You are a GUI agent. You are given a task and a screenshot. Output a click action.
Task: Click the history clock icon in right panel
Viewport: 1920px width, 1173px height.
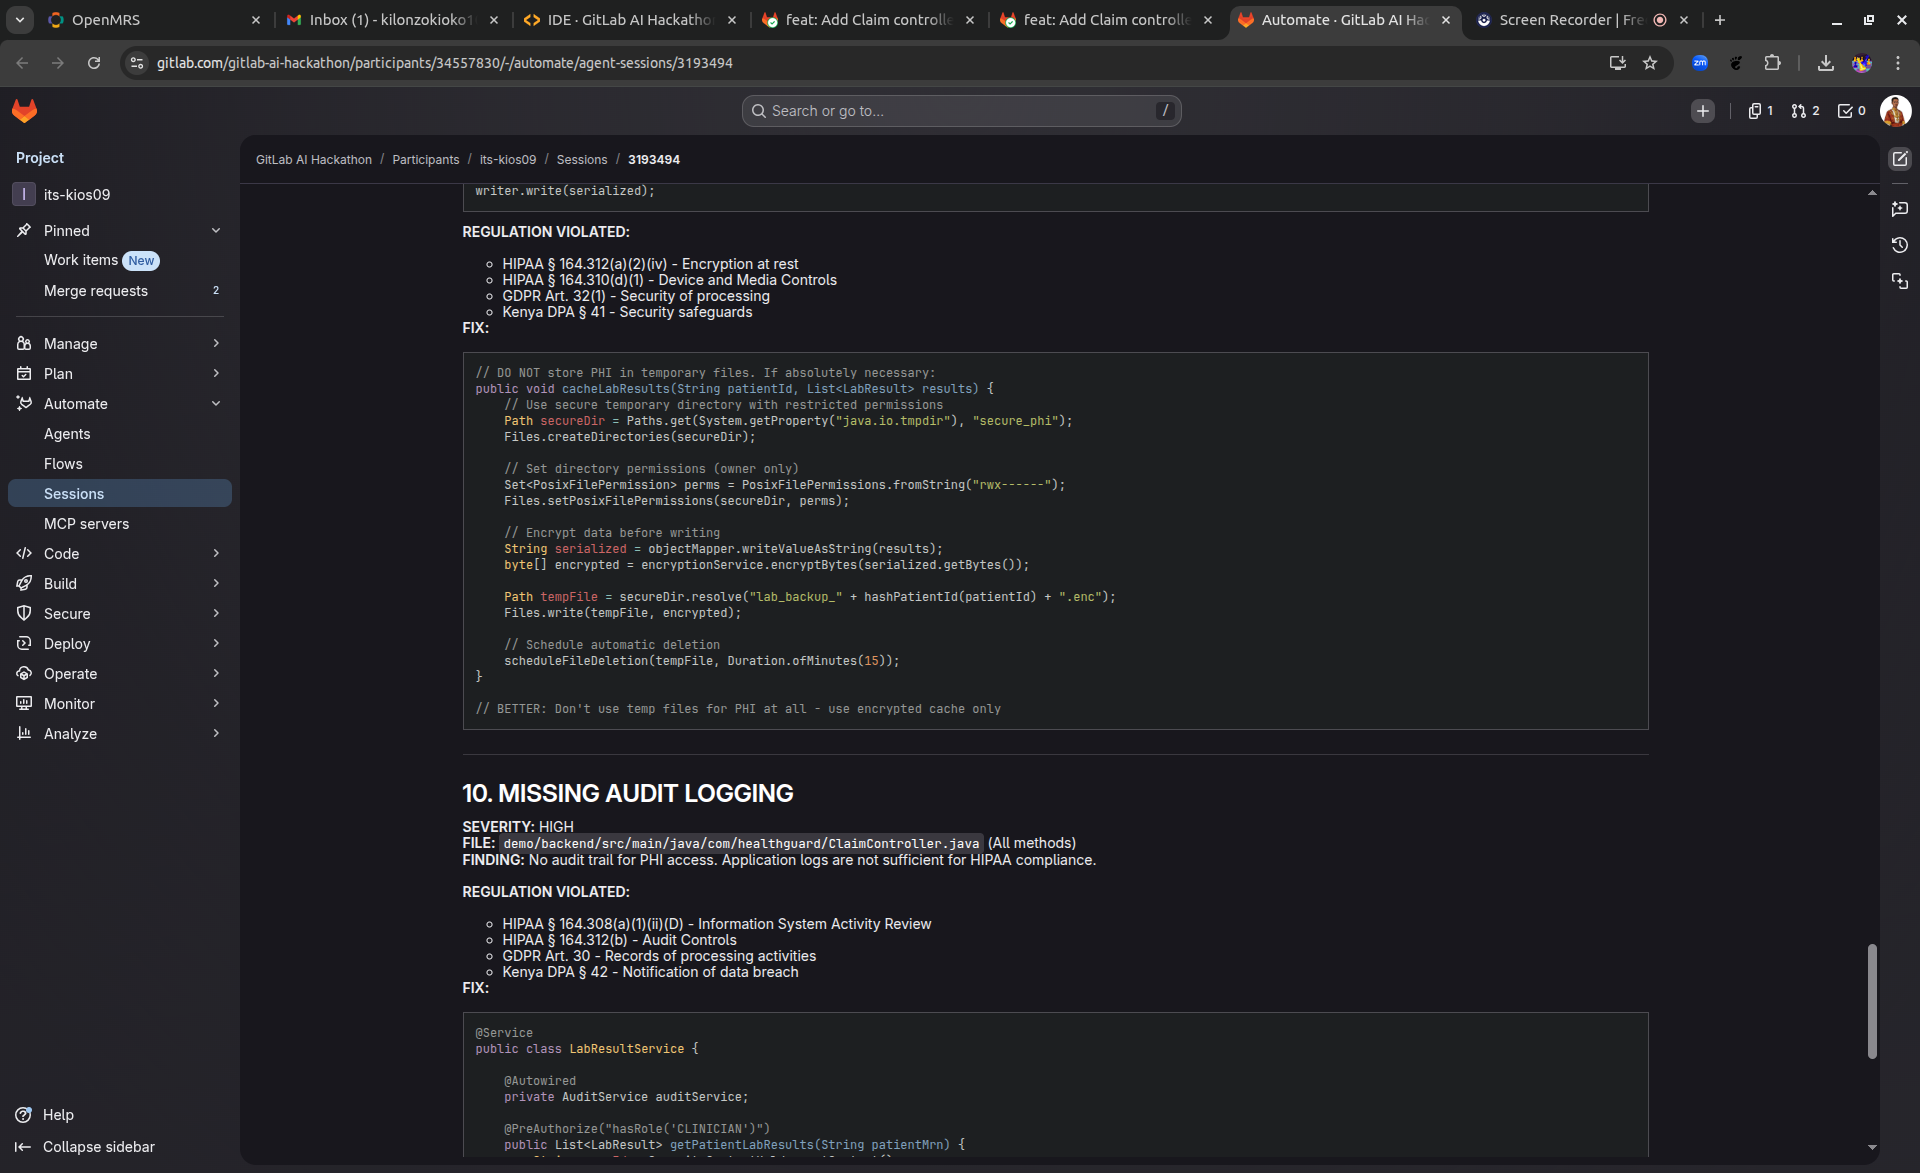click(1899, 245)
